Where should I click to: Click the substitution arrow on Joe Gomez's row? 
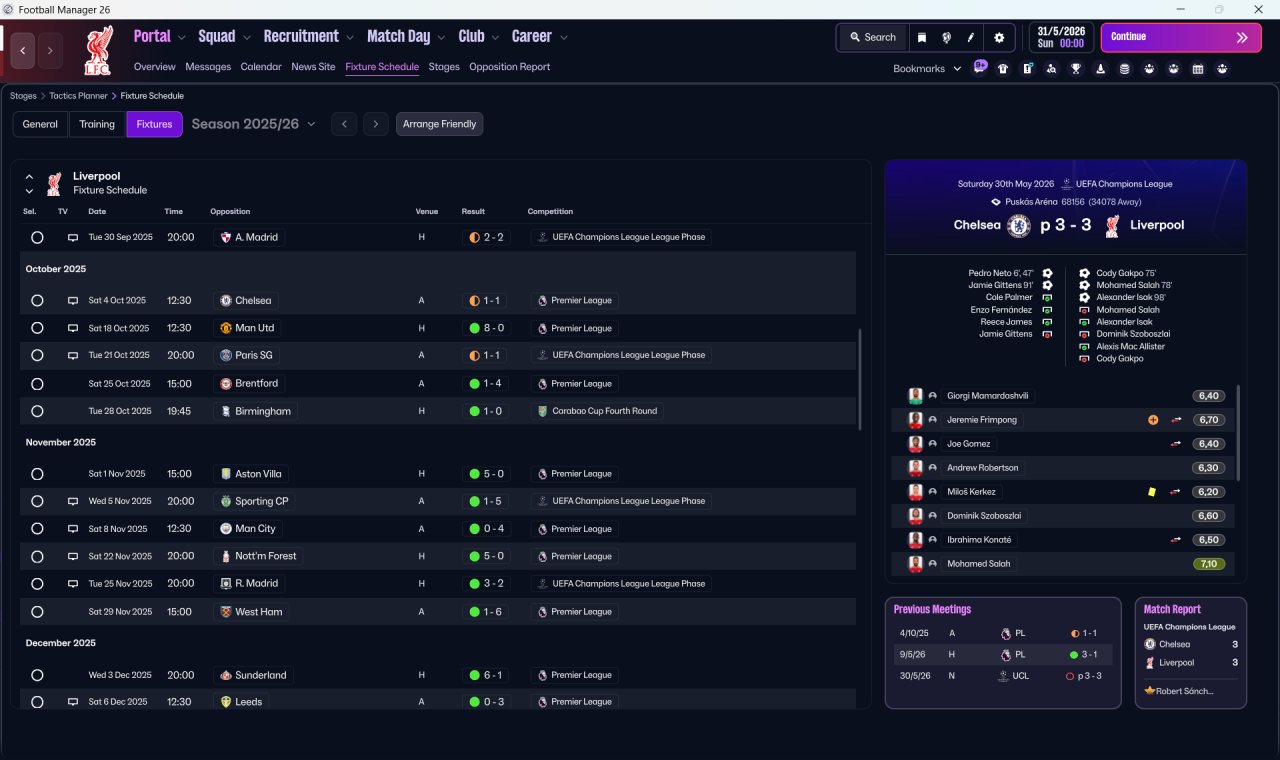coord(1176,444)
